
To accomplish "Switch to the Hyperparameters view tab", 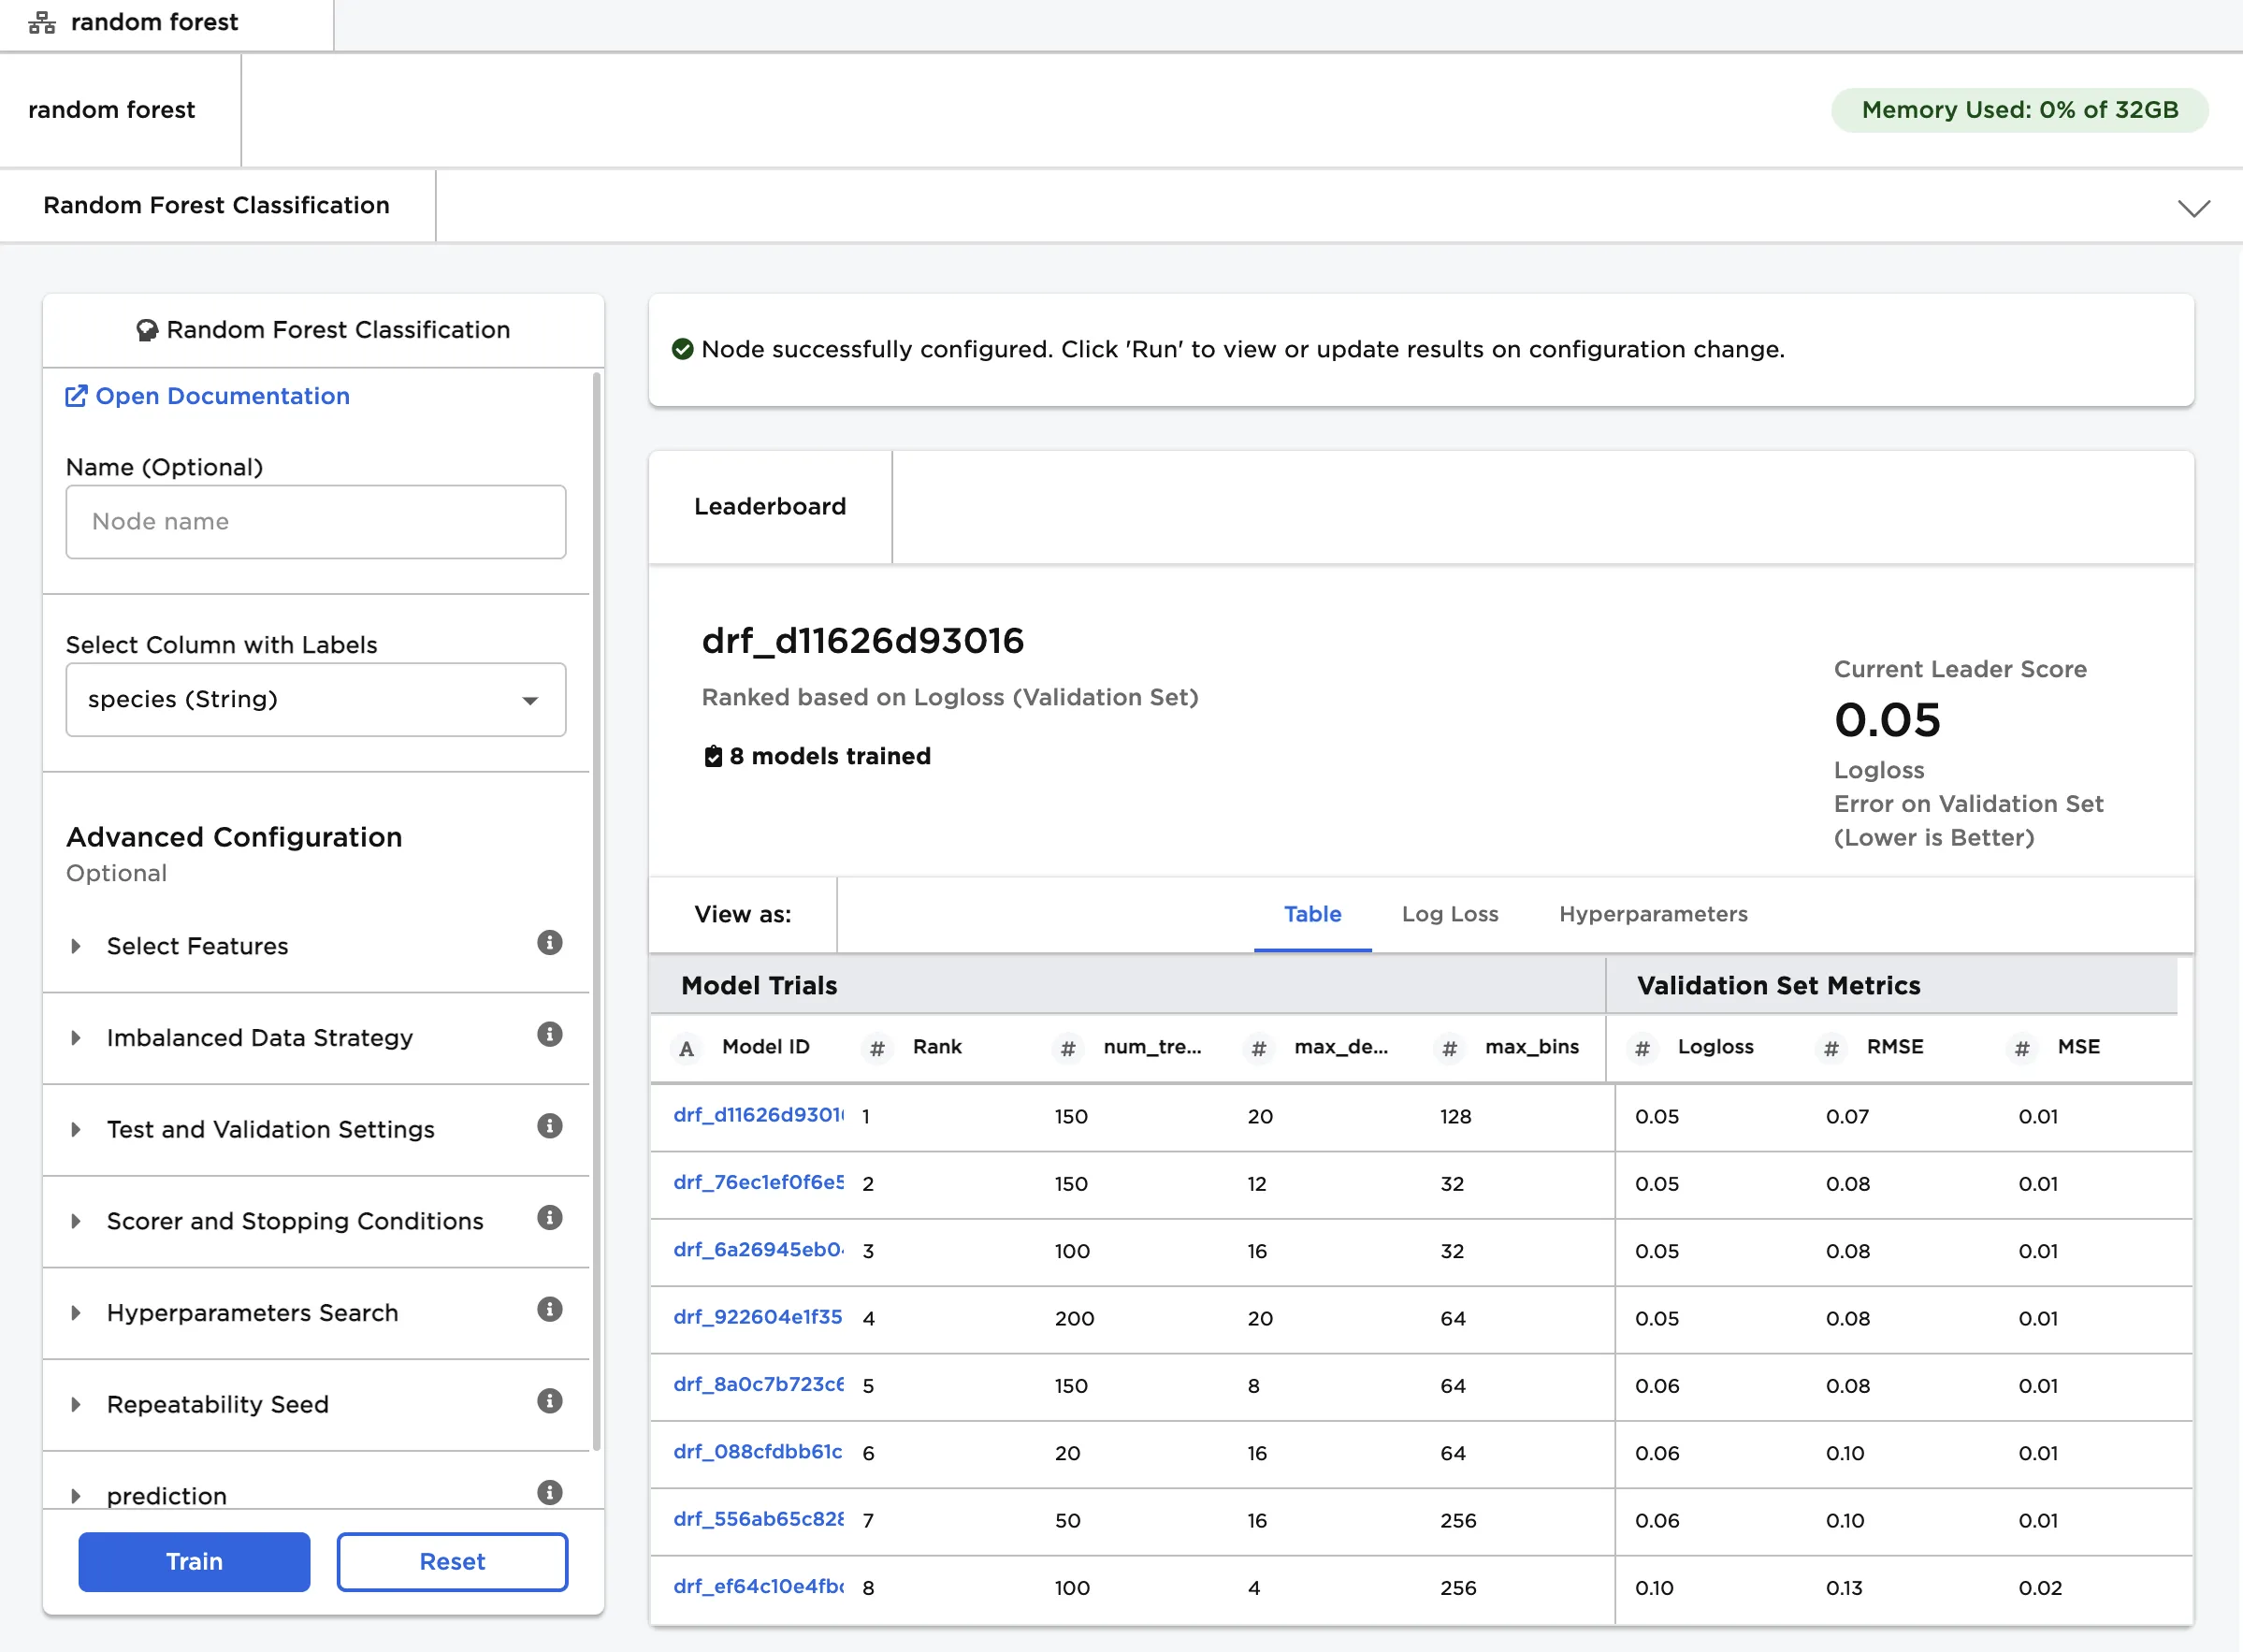I will (1652, 914).
